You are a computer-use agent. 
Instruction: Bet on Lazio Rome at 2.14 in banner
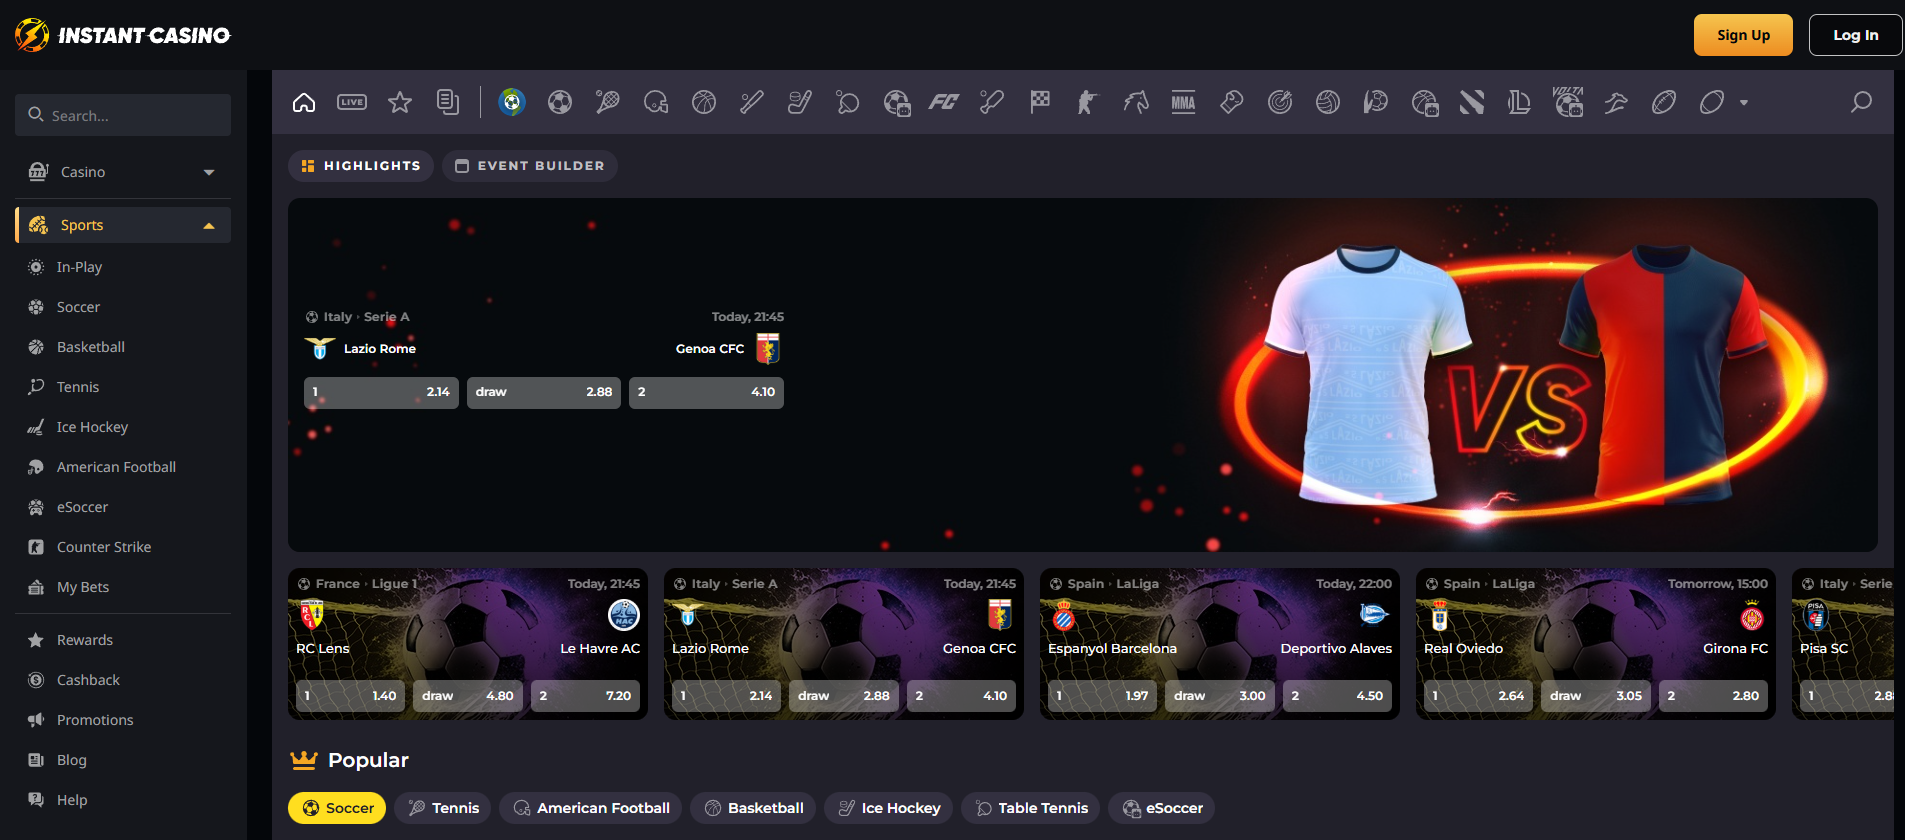(381, 392)
